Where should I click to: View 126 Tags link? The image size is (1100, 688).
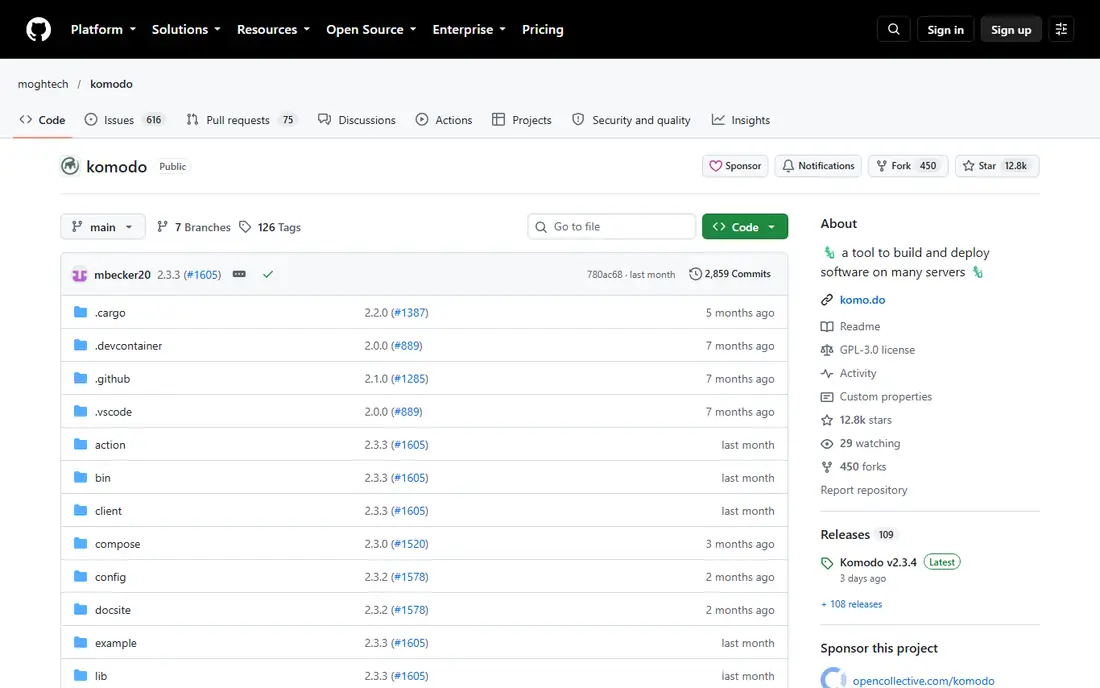270,227
